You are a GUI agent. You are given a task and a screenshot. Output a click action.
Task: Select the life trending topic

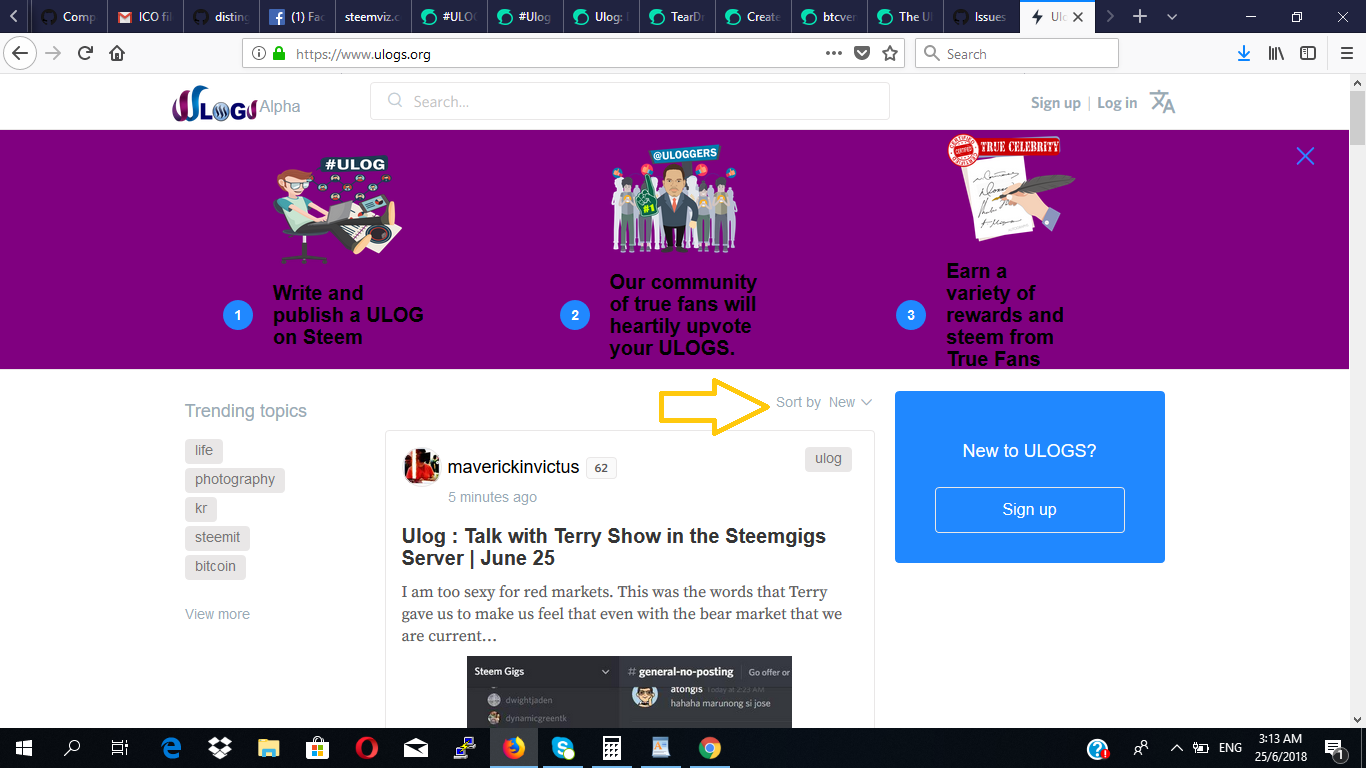tap(204, 451)
